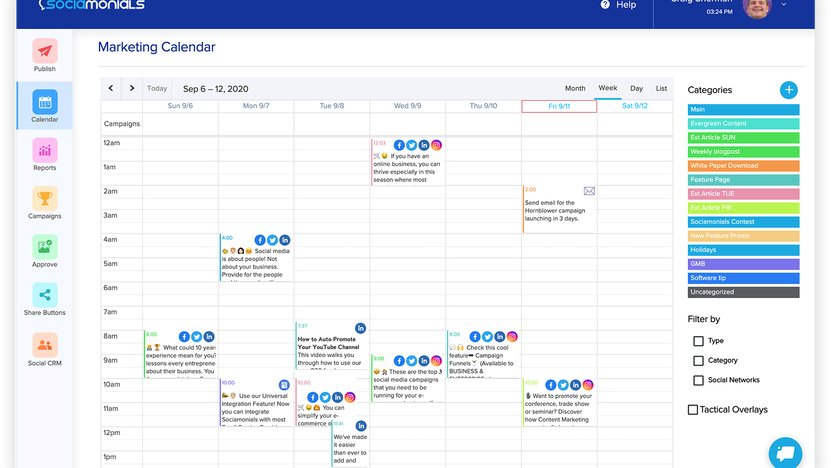
Task: Check the Category filter checkbox
Action: (698, 361)
